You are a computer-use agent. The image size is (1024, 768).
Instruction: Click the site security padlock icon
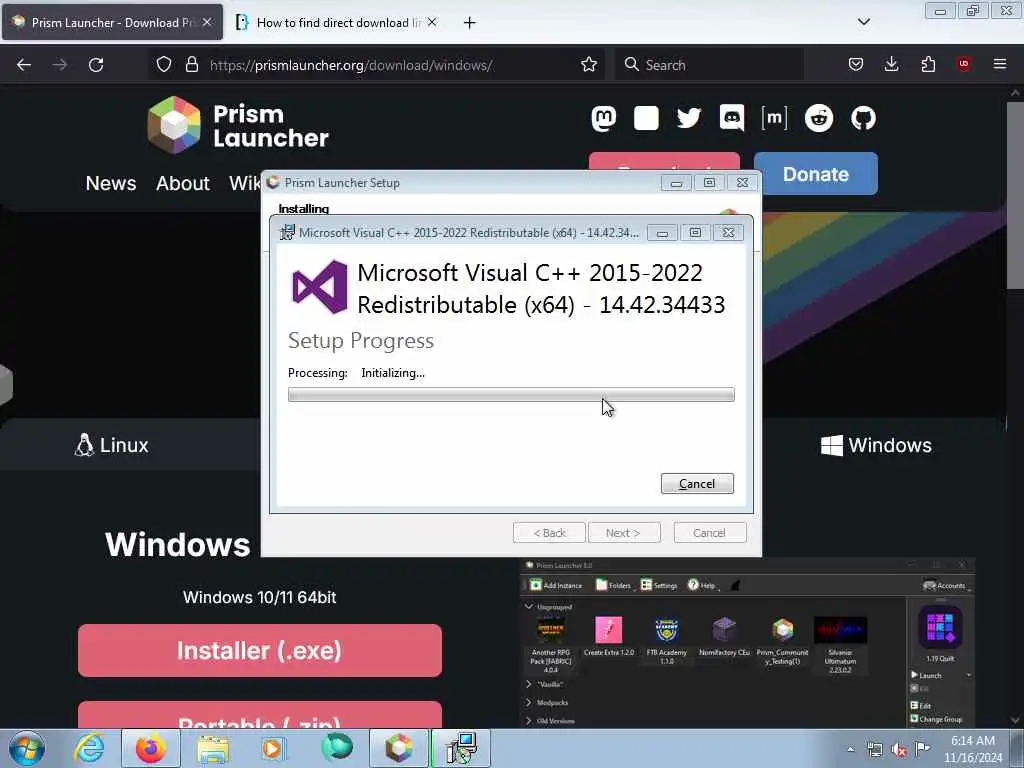[191, 65]
